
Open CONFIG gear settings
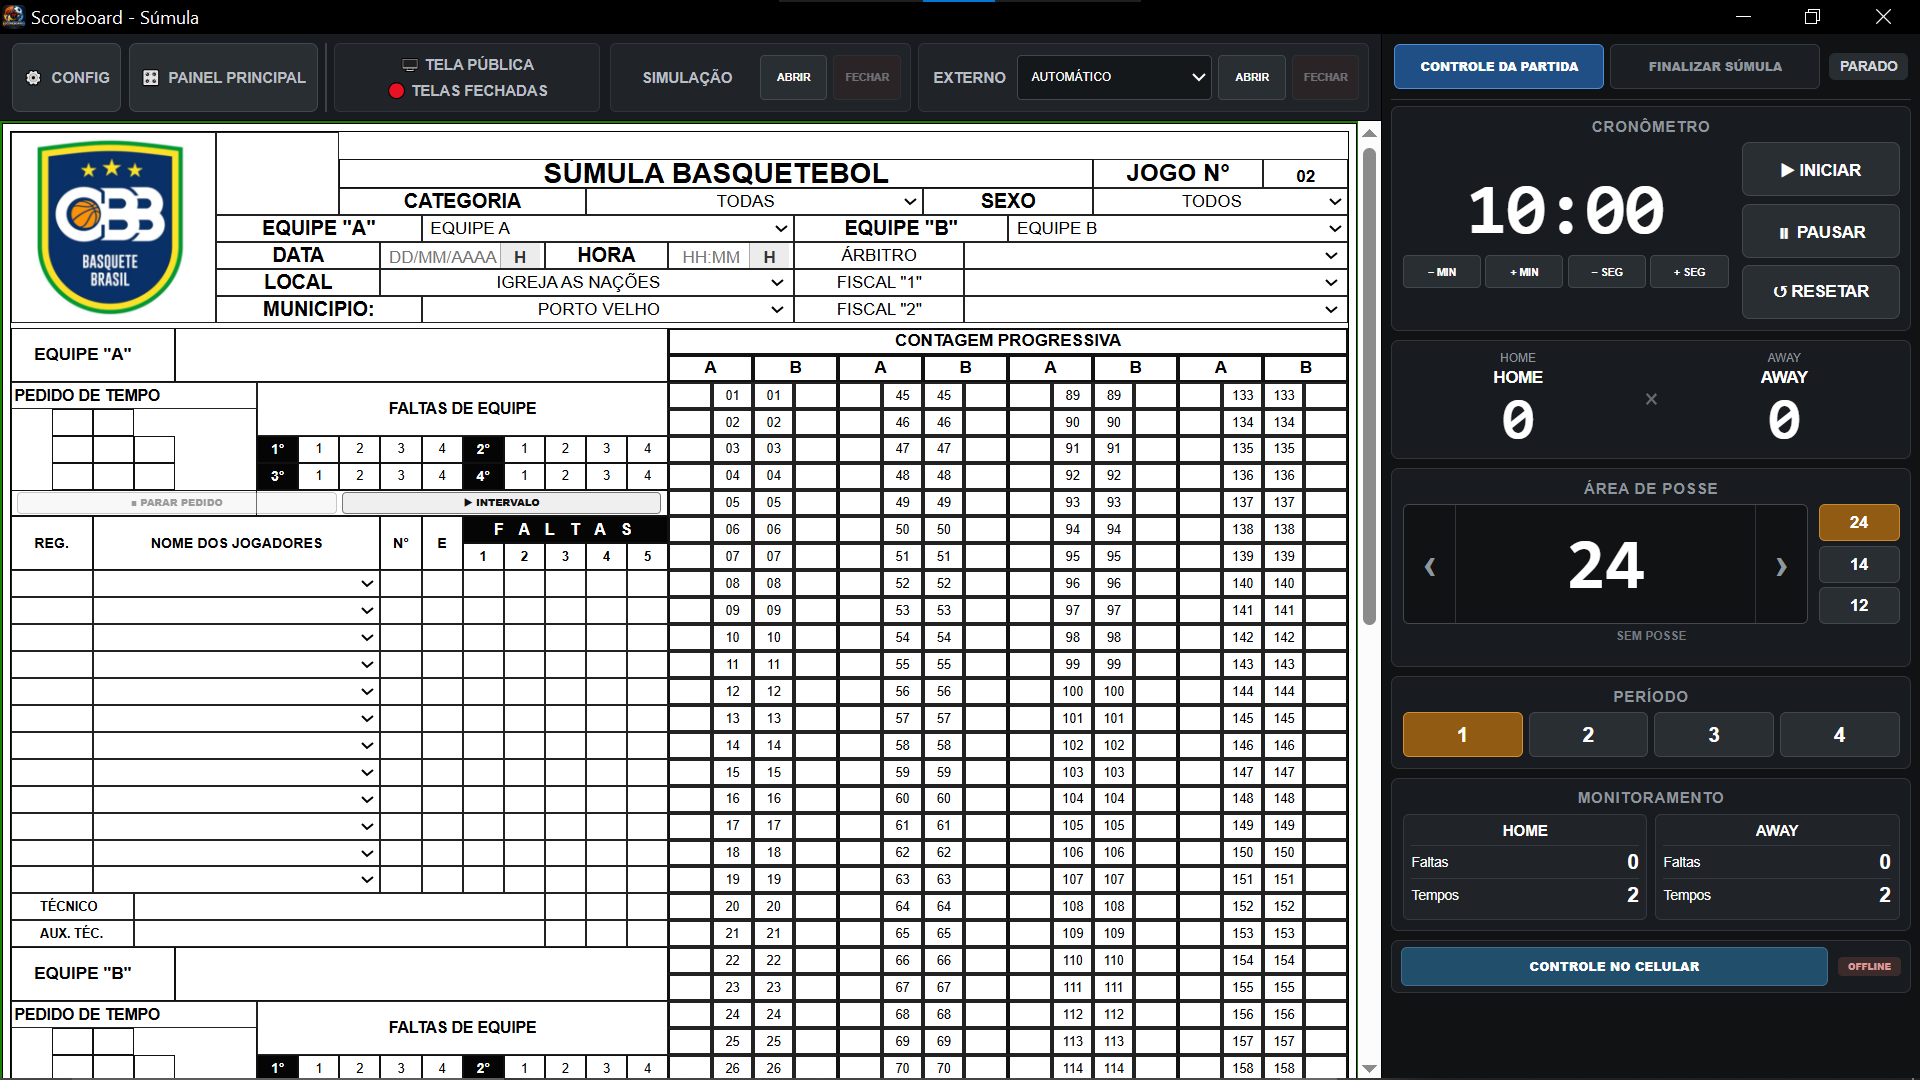tap(67, 77)
